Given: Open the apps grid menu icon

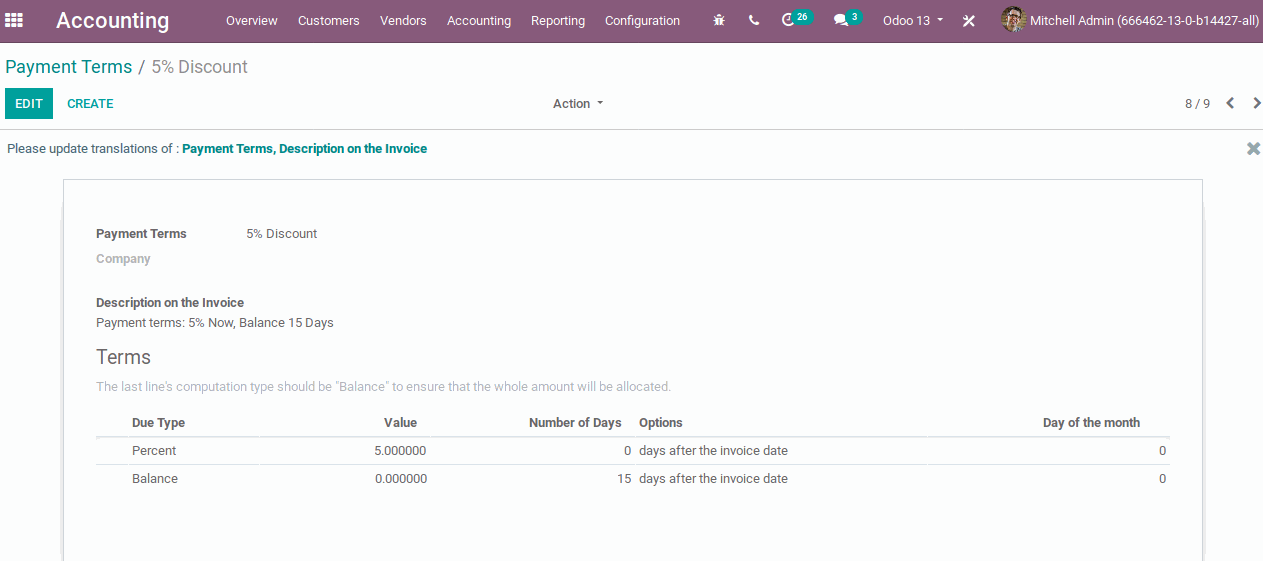Looking at the screenshot, I should (x=14, y=20).
